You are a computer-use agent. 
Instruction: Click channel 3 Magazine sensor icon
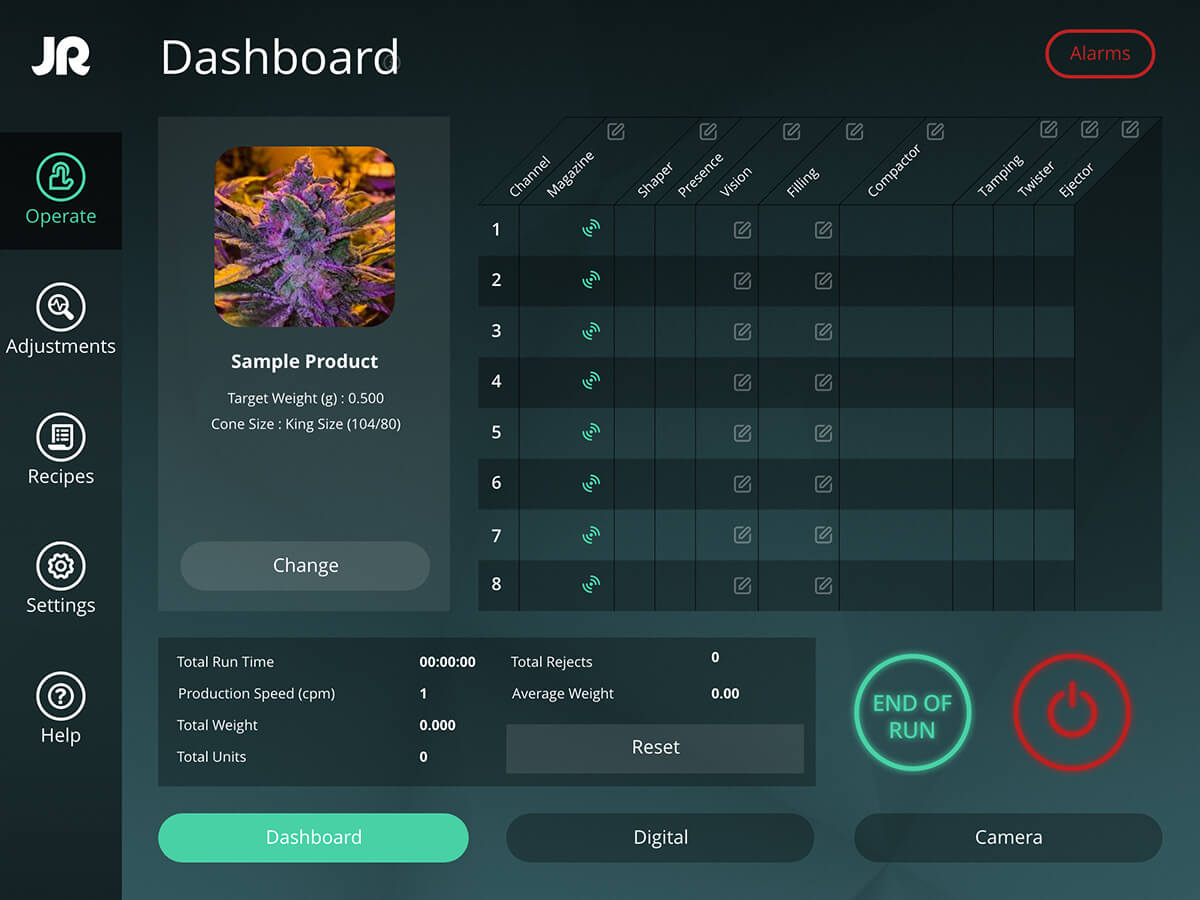591,330
